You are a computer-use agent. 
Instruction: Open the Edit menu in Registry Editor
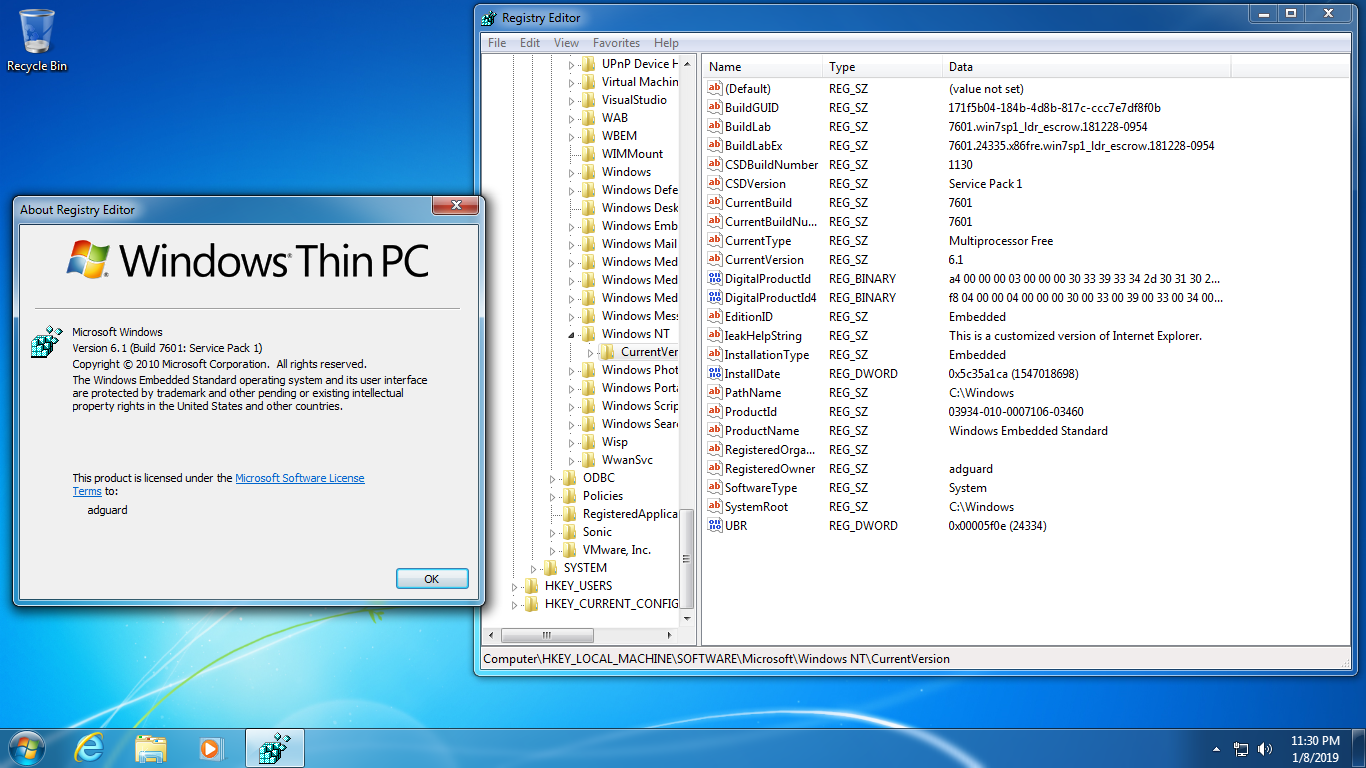click(530, 43)
